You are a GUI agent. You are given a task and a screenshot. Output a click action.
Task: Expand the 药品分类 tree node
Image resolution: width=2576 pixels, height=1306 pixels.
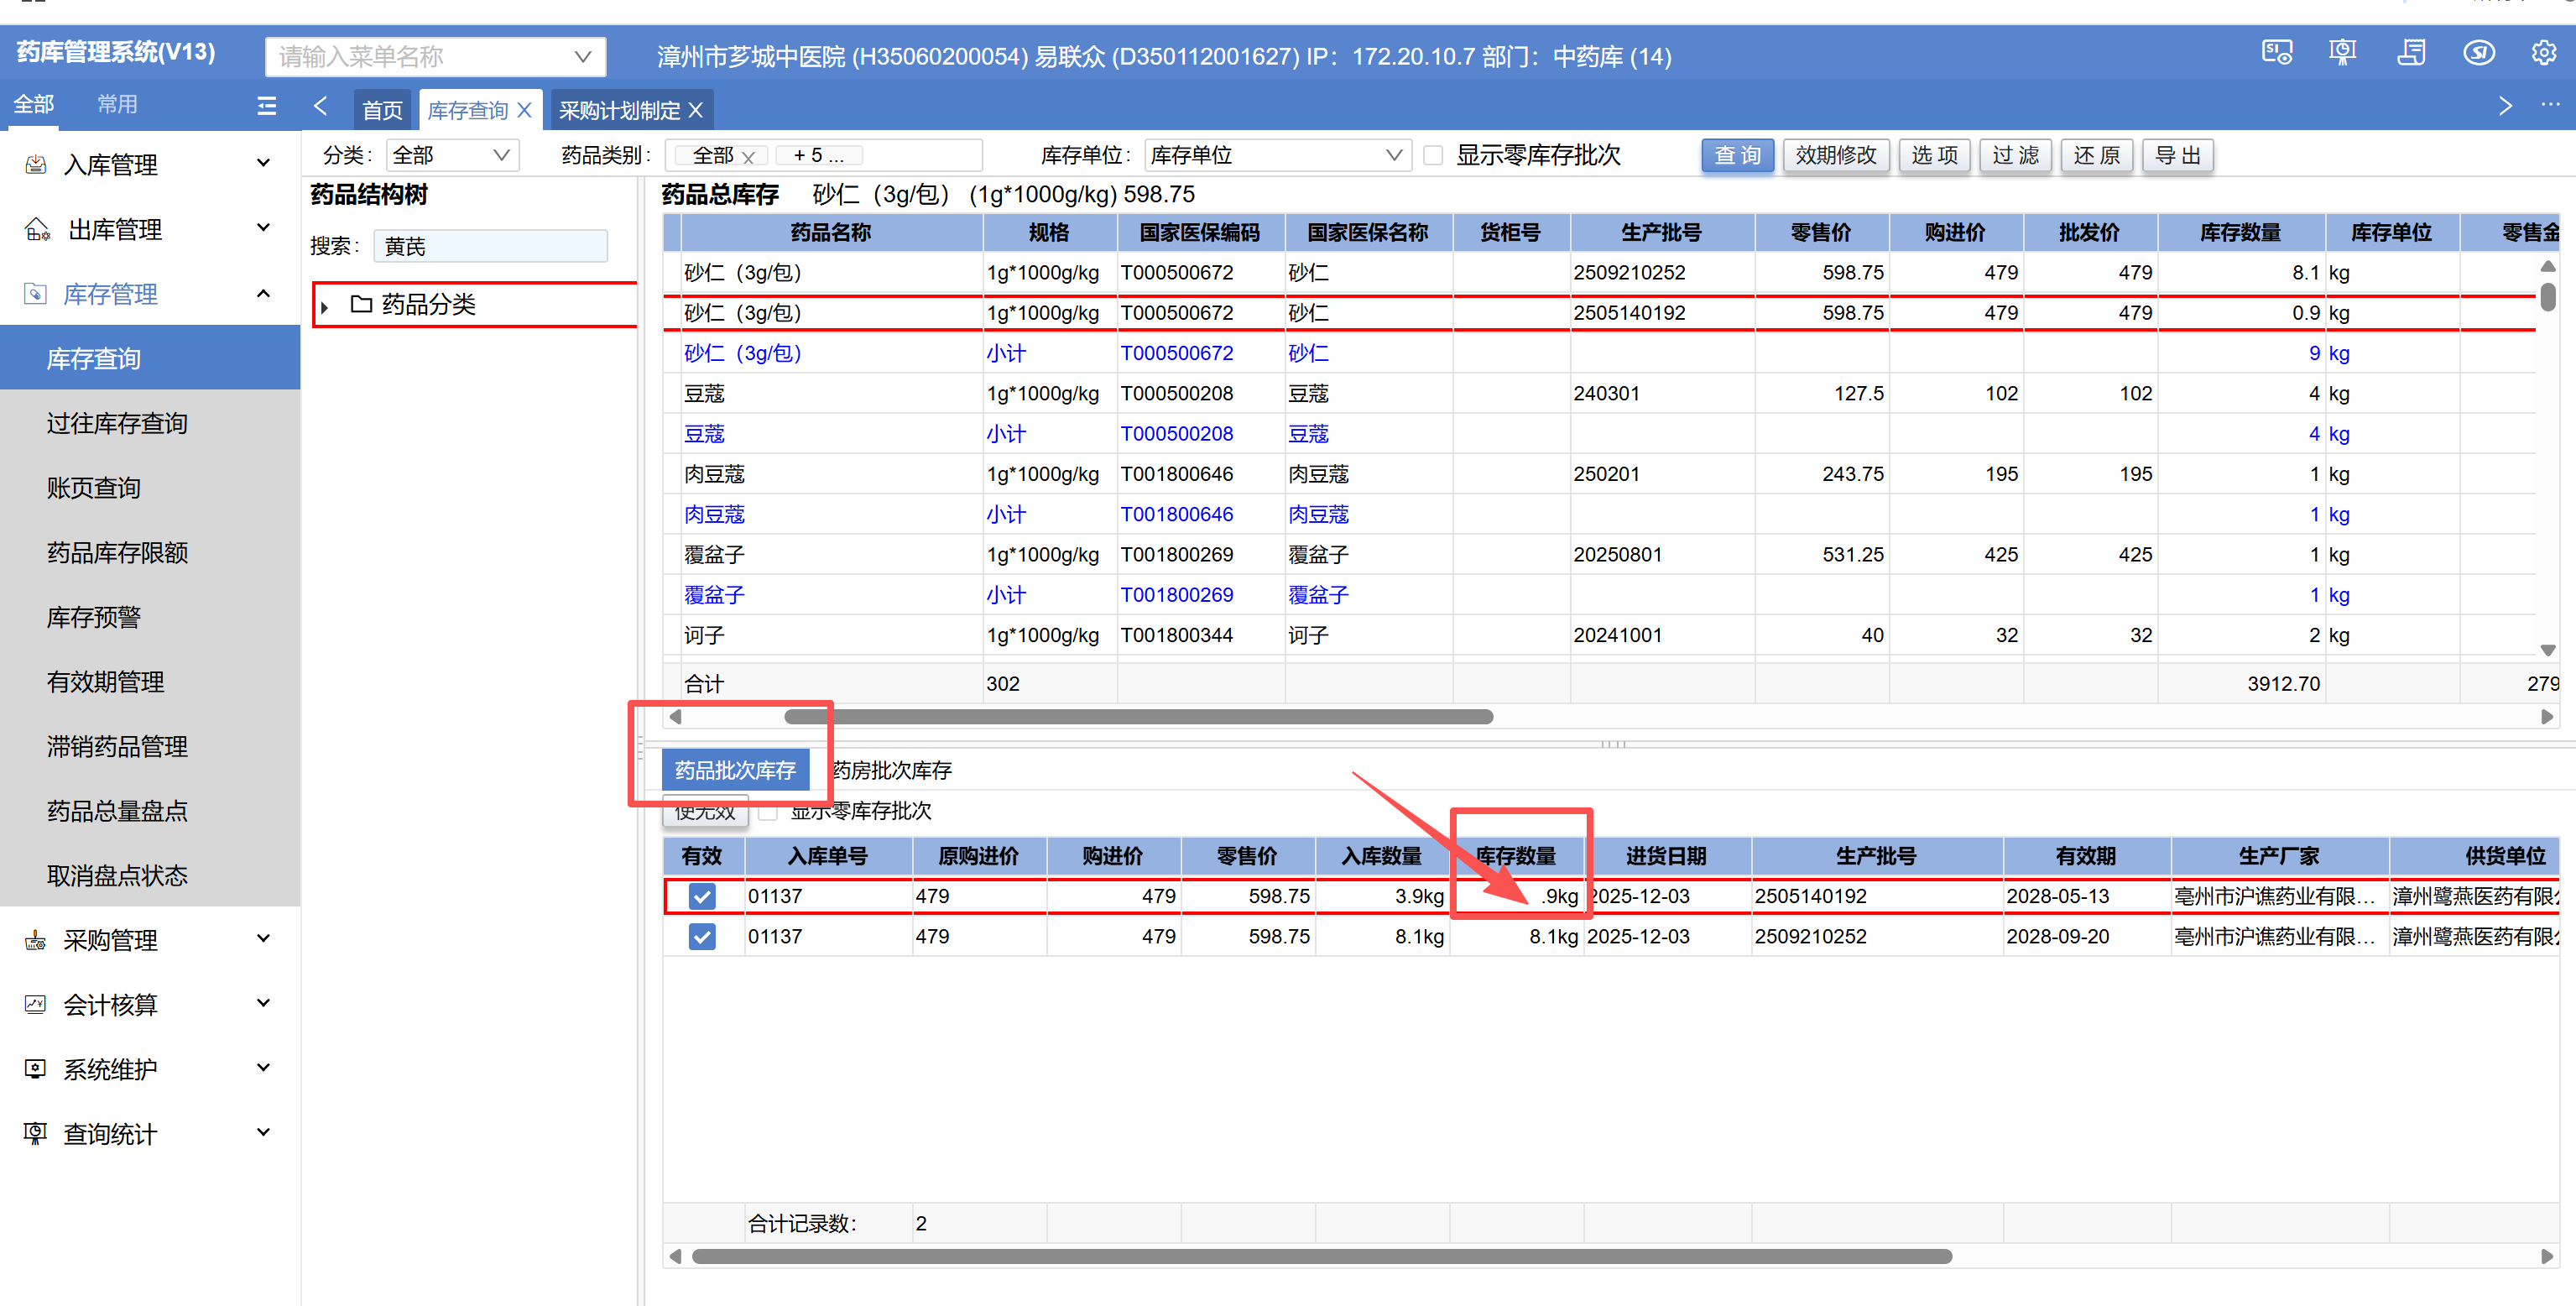pyautogui.click(x=325, y=306)
